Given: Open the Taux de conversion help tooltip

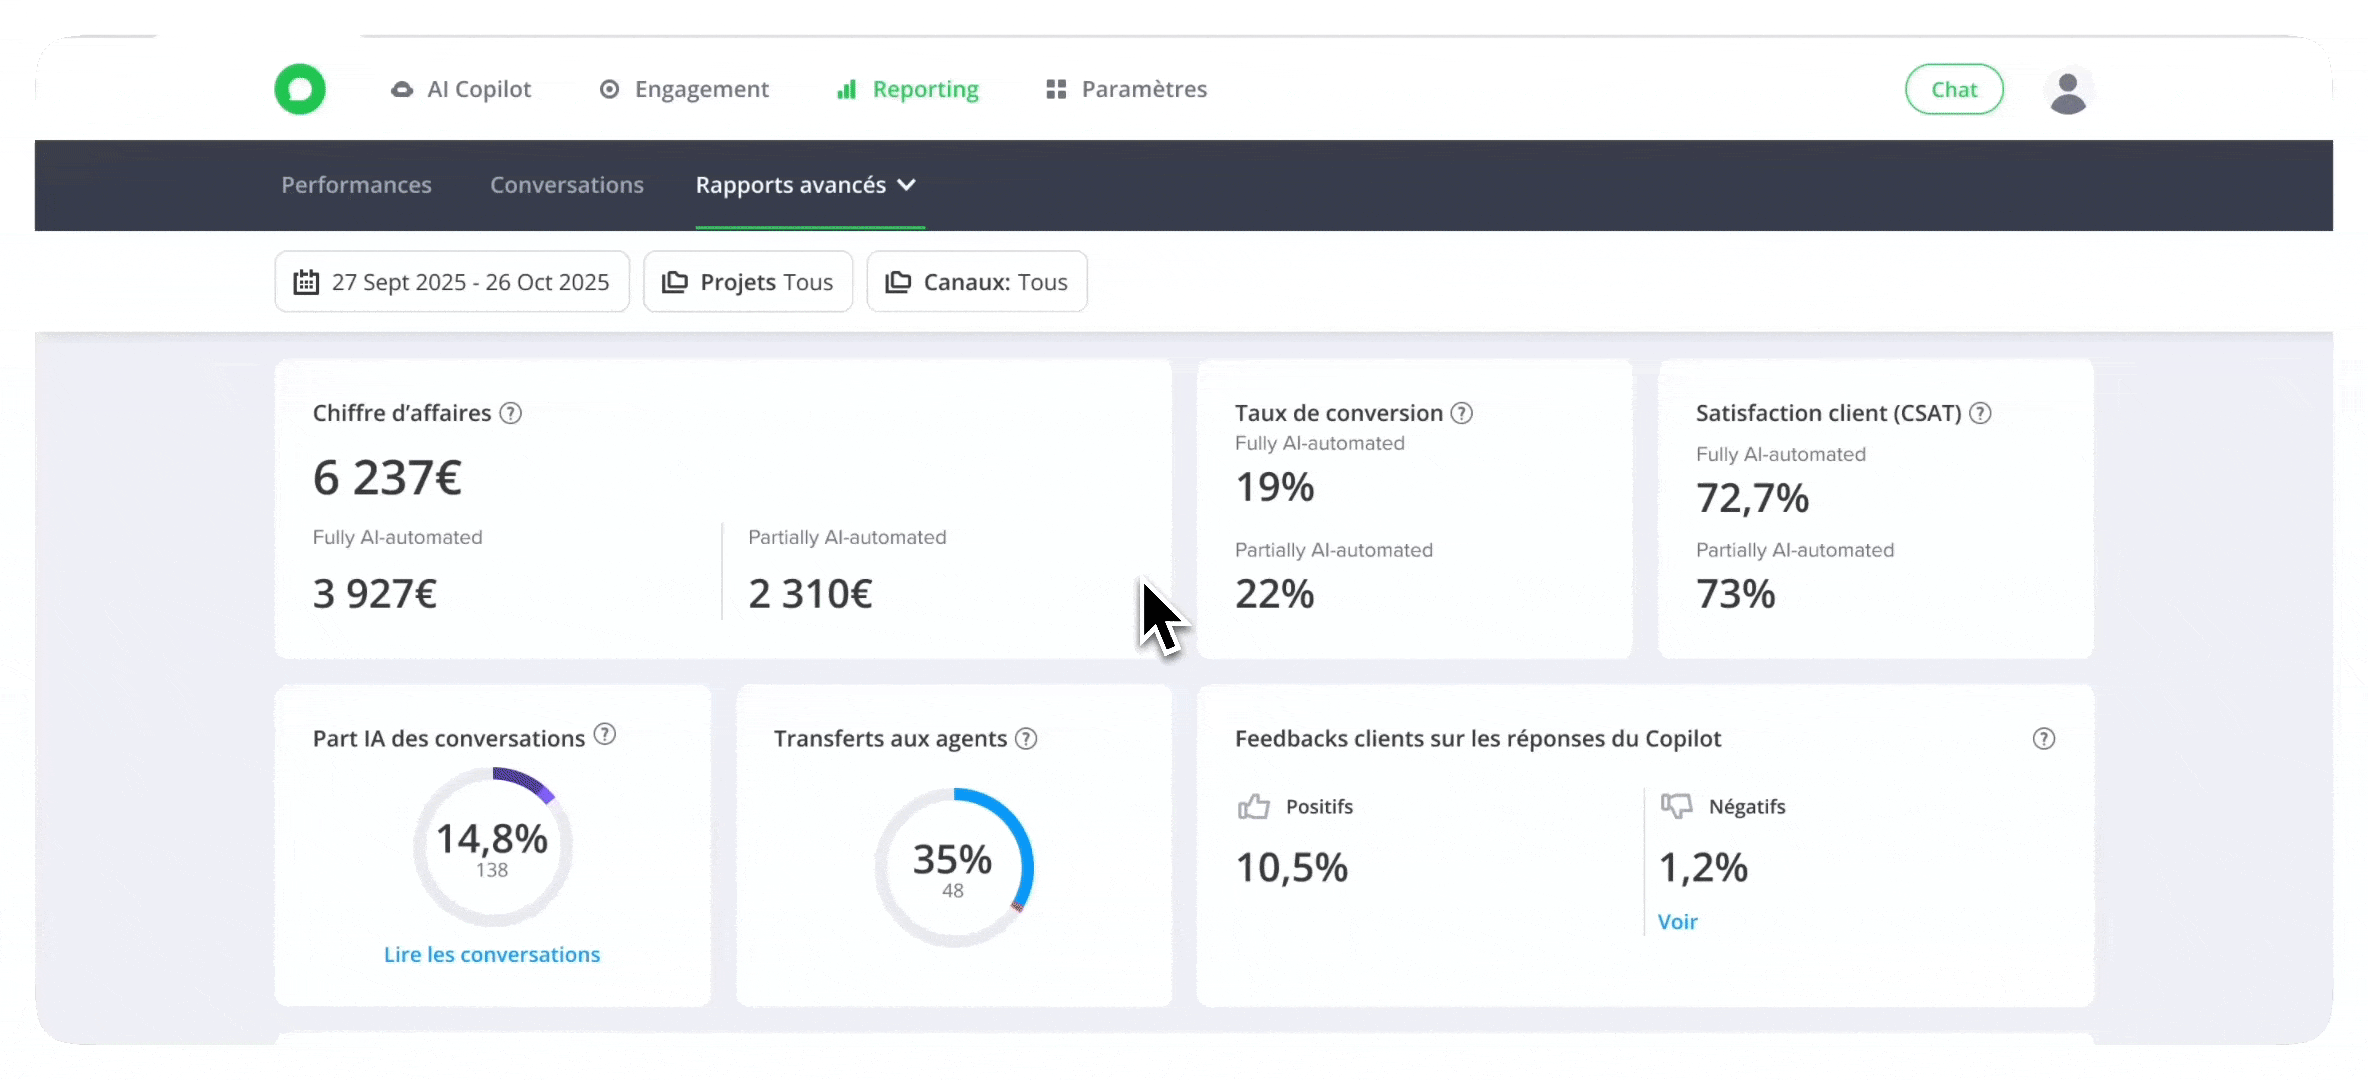Looking at the screenshot, I should (1462, 413).
